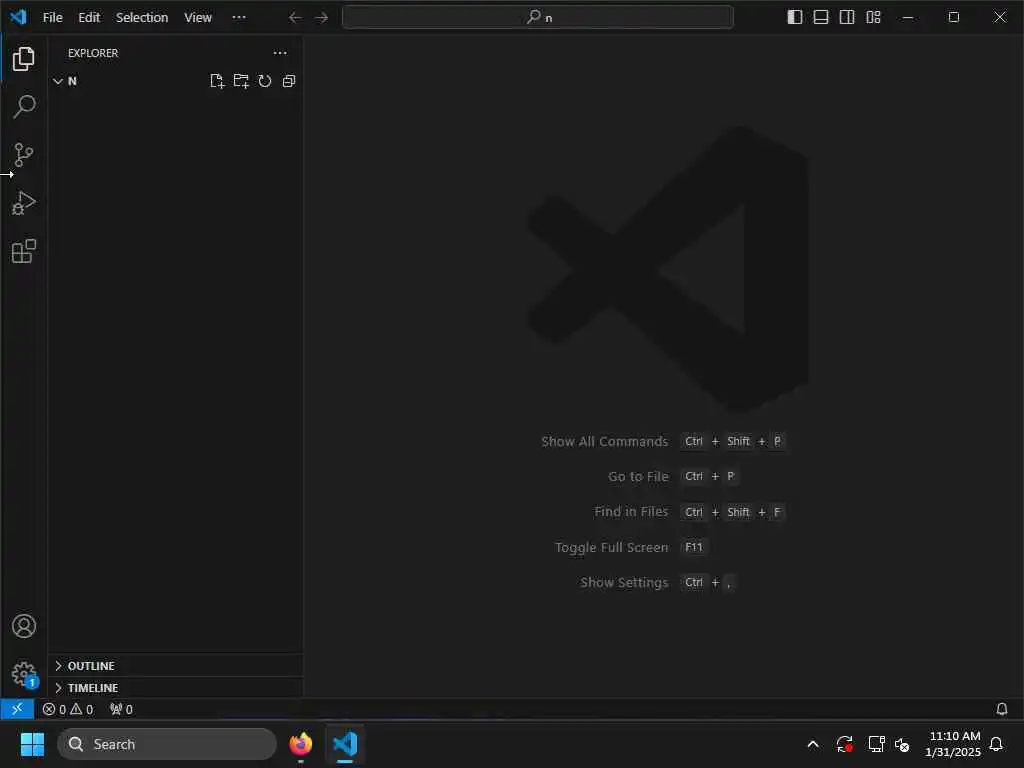This screenshot has width=1024, height=768.
Task: Open the Manage gear icon
Action: click(x=24, y=674)
